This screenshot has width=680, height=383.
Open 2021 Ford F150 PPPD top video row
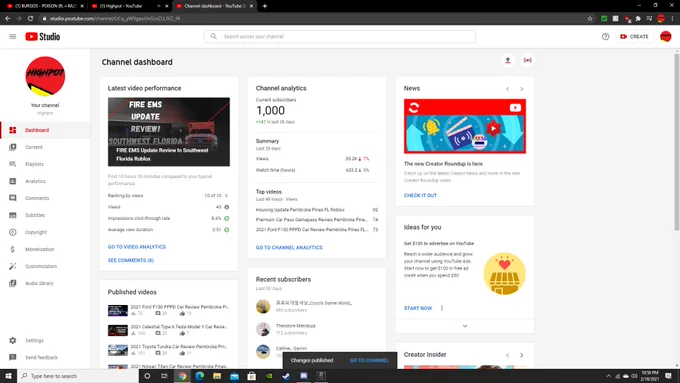tap(317, 229)
